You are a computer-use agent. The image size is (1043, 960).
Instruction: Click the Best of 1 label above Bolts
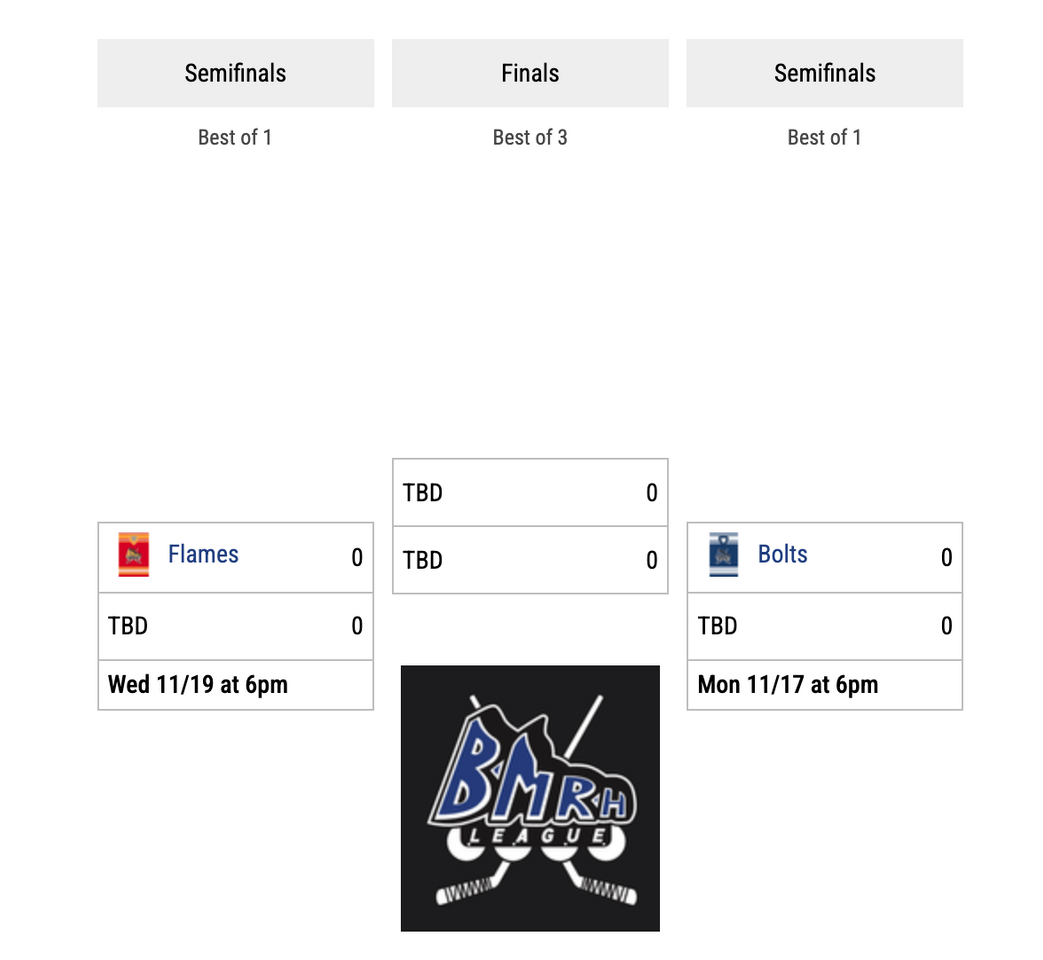click(x=824, y=138)
